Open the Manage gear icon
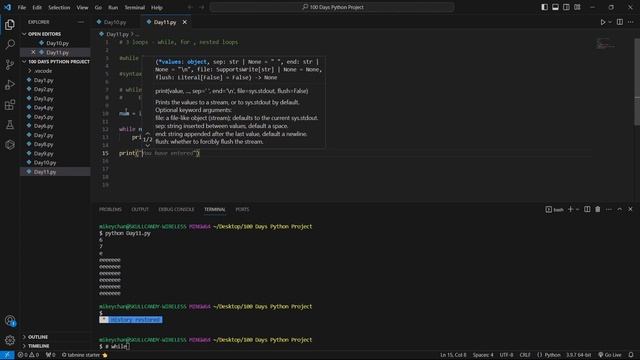Viewport: 640px width, 360px height. (x=10, y=340)
